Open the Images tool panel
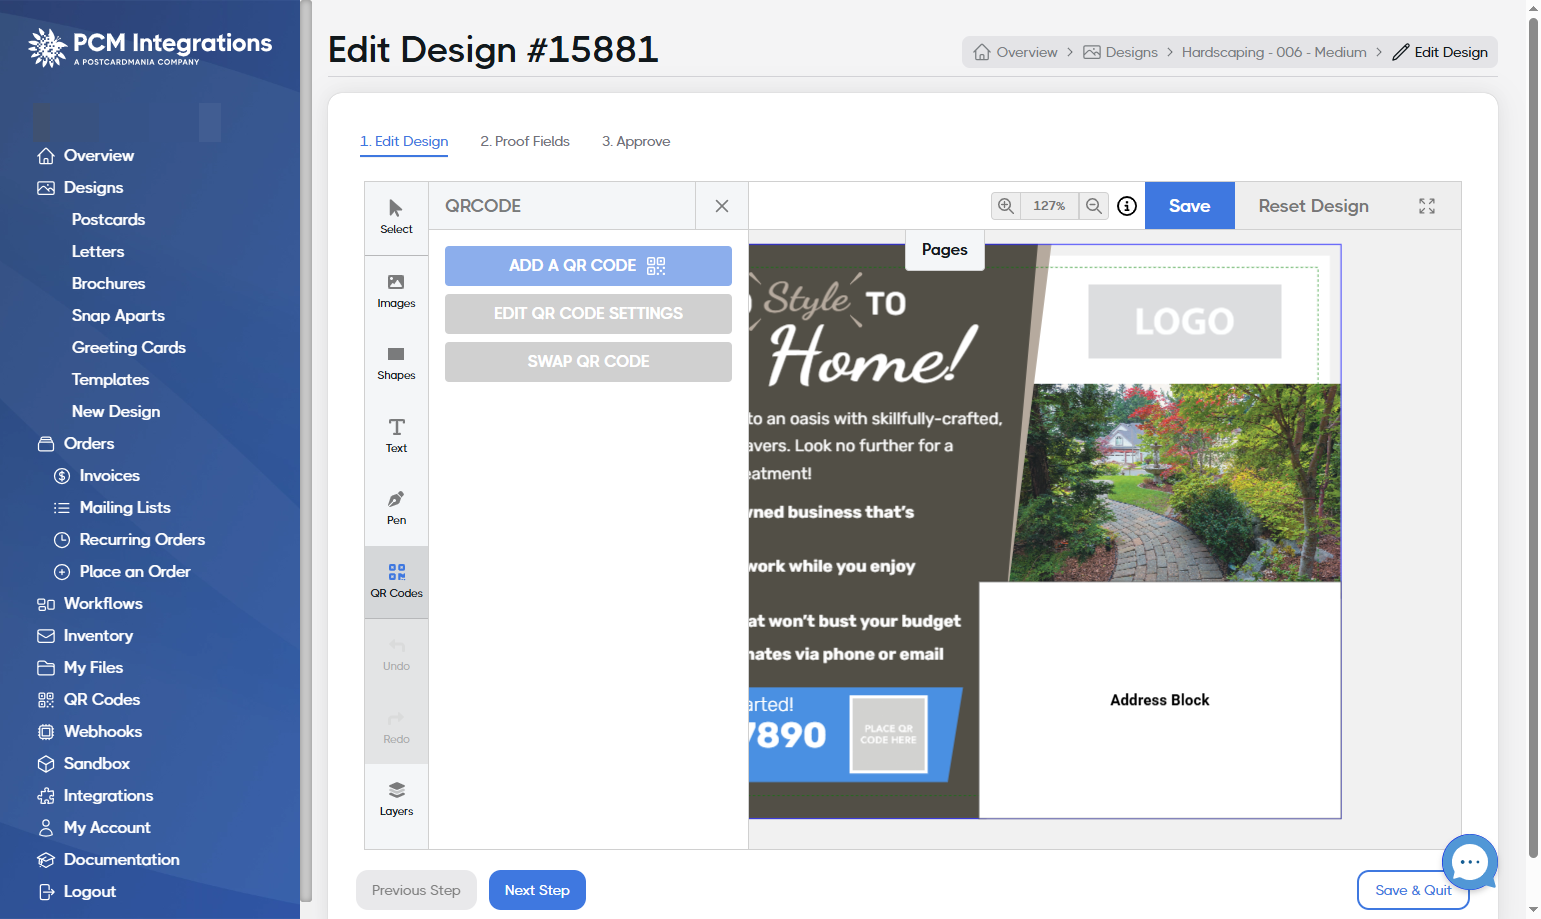This screenshot has height=919, width=1541. (396, 291)
